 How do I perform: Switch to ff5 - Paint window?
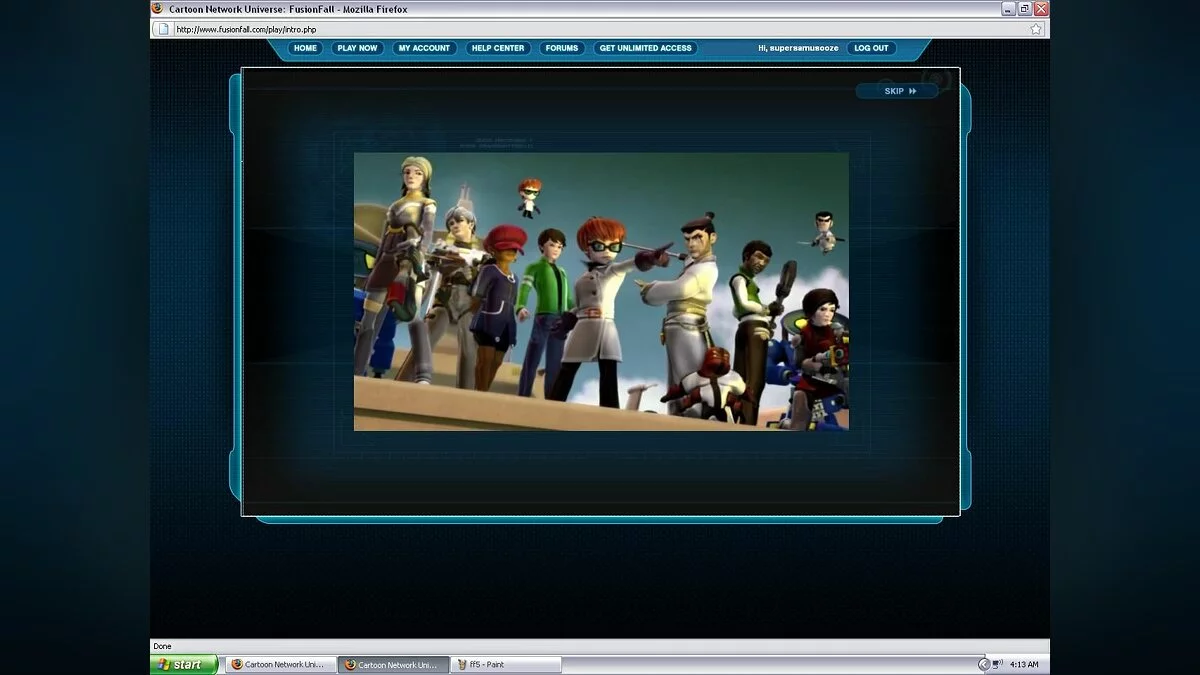click(505, 664)
